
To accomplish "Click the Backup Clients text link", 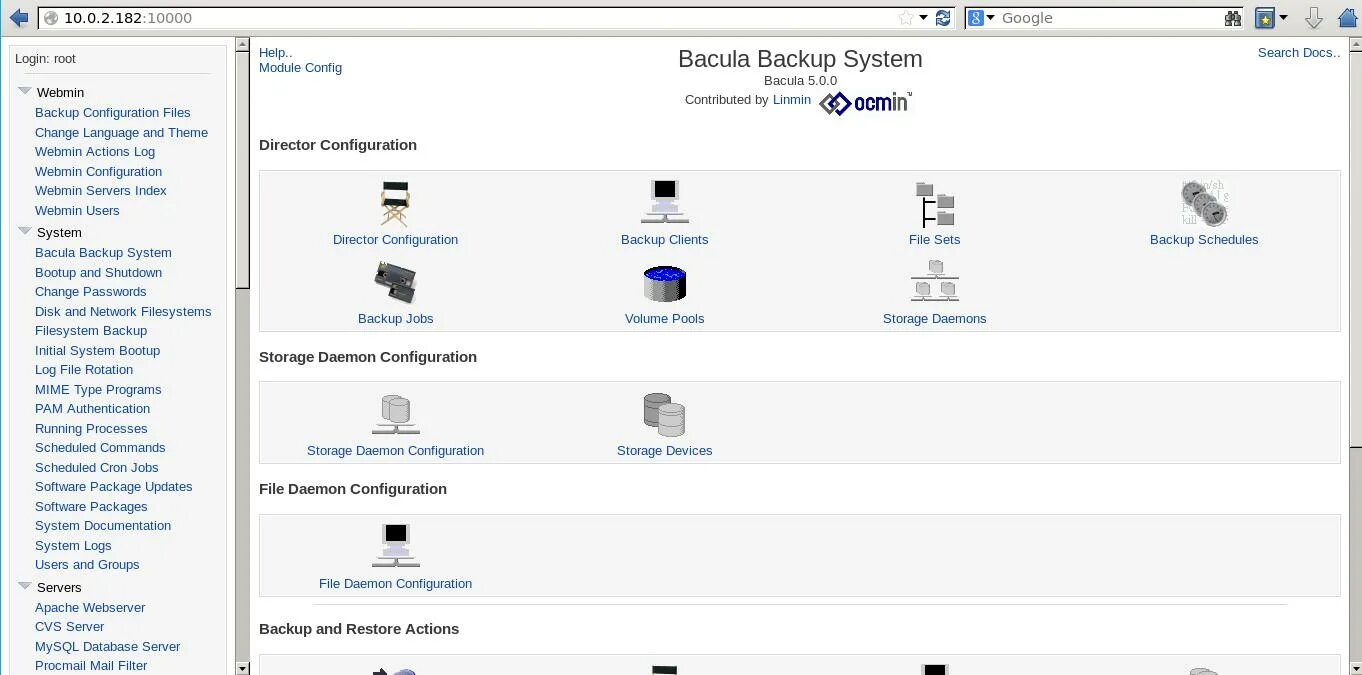I will click(x=665, y=240).
